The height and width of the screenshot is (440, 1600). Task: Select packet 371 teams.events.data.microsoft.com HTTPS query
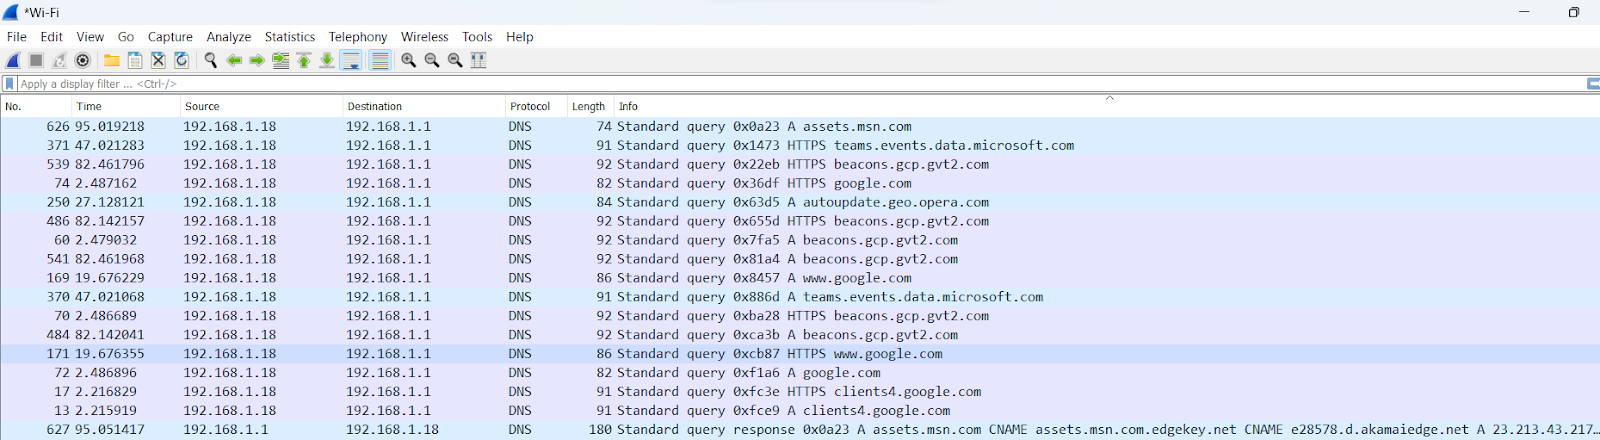coord(800,146)
